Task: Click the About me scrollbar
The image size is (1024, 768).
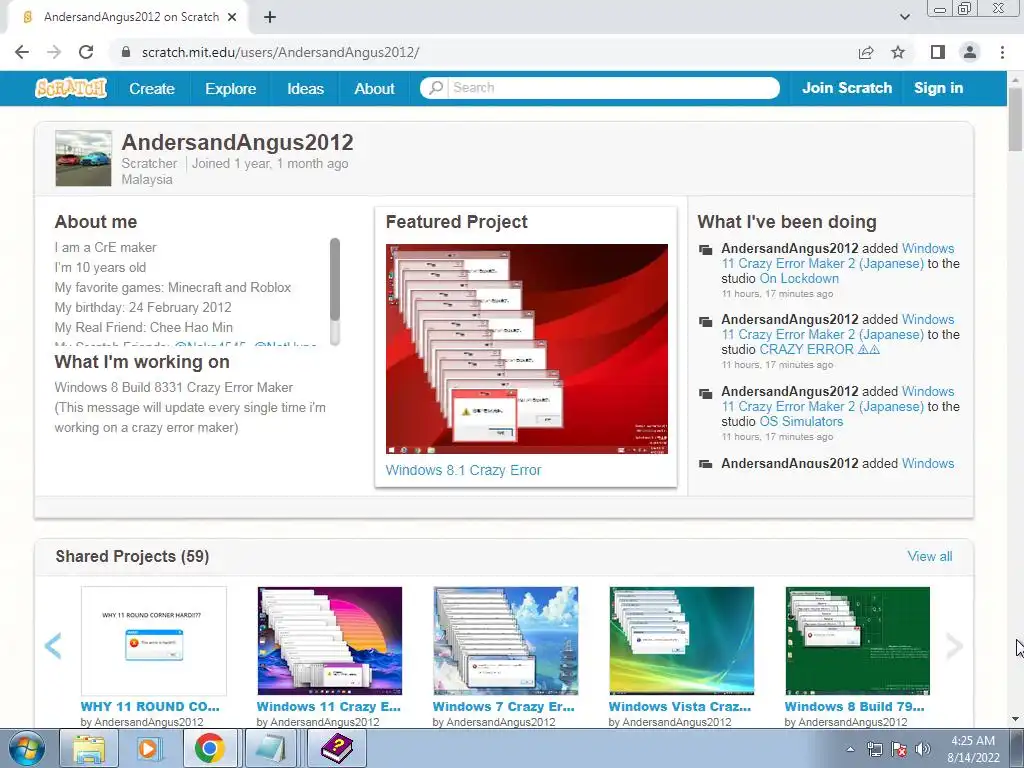Action: (335, 280)
